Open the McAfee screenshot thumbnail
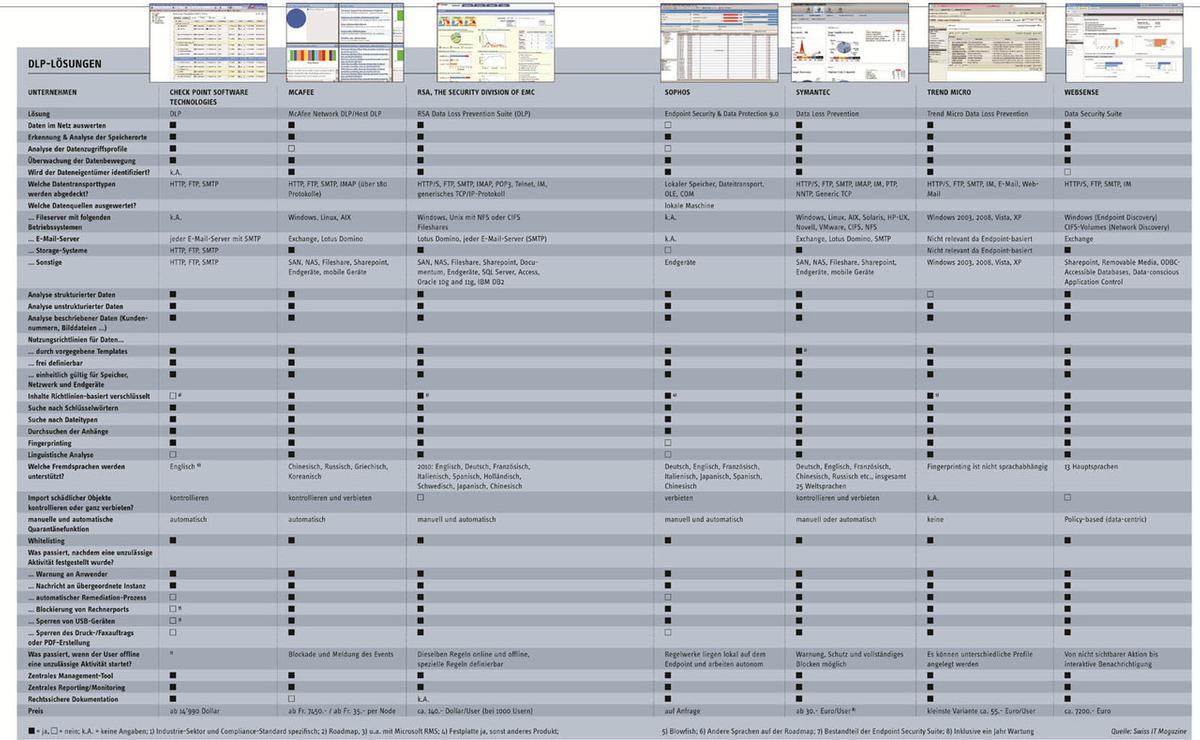This screenshot has height=740, width=1200. tap(346, 42)
